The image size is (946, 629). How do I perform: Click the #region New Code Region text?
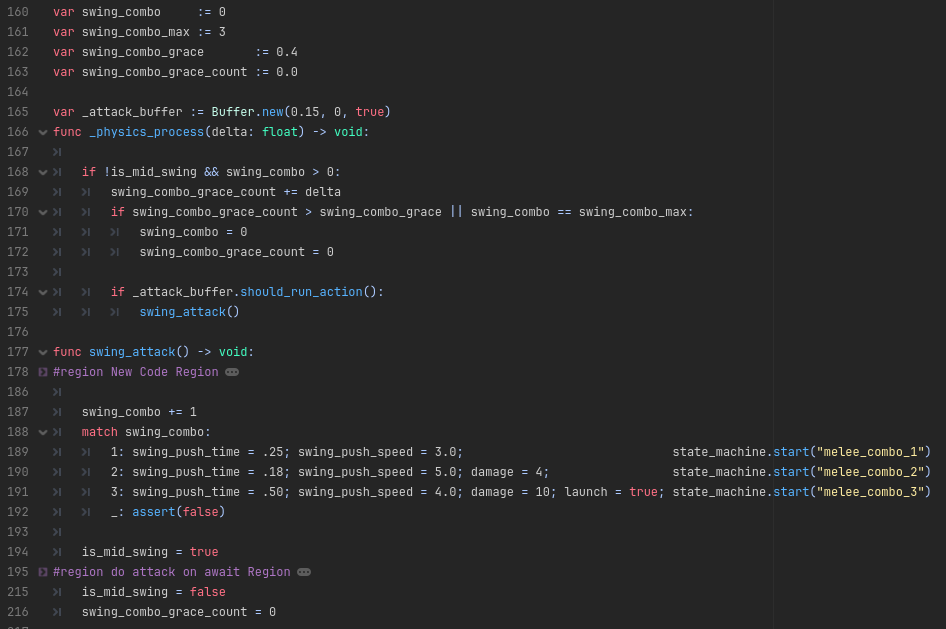click(136, 372)
